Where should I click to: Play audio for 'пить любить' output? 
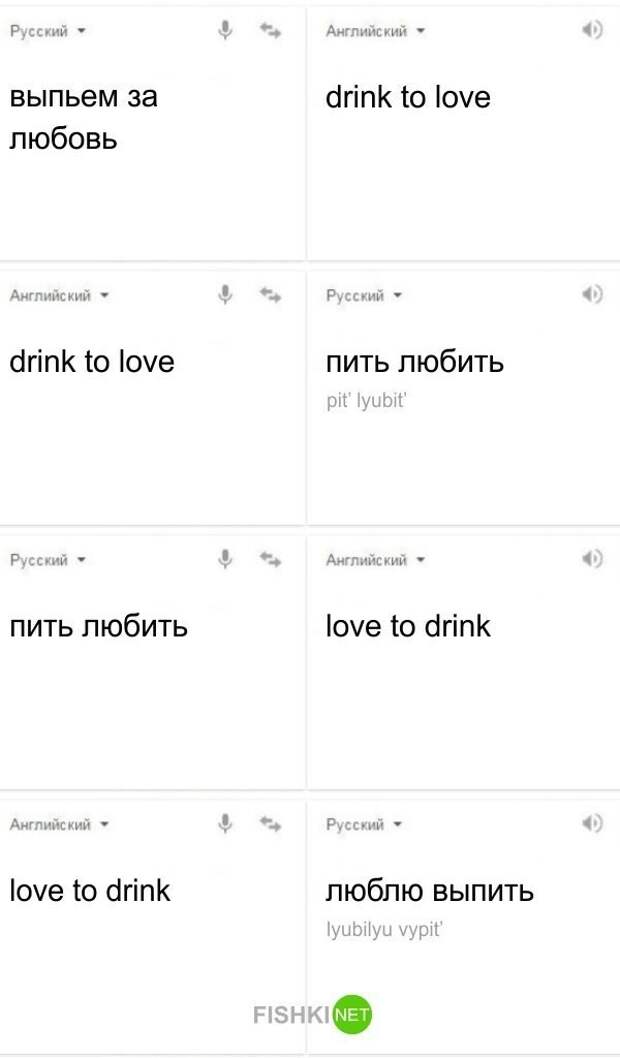[x=592, y=295]
